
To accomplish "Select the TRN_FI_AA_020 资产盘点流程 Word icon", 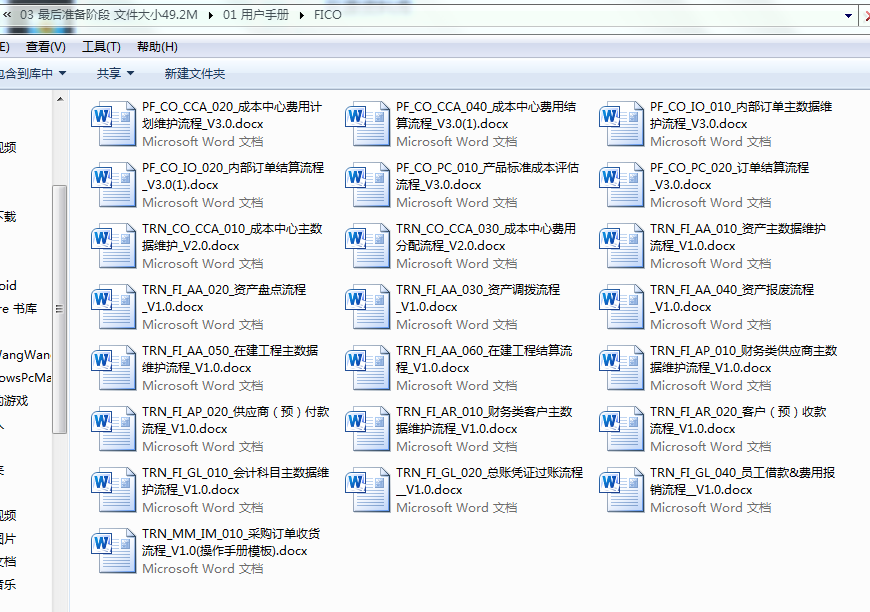I will [113, 306].
